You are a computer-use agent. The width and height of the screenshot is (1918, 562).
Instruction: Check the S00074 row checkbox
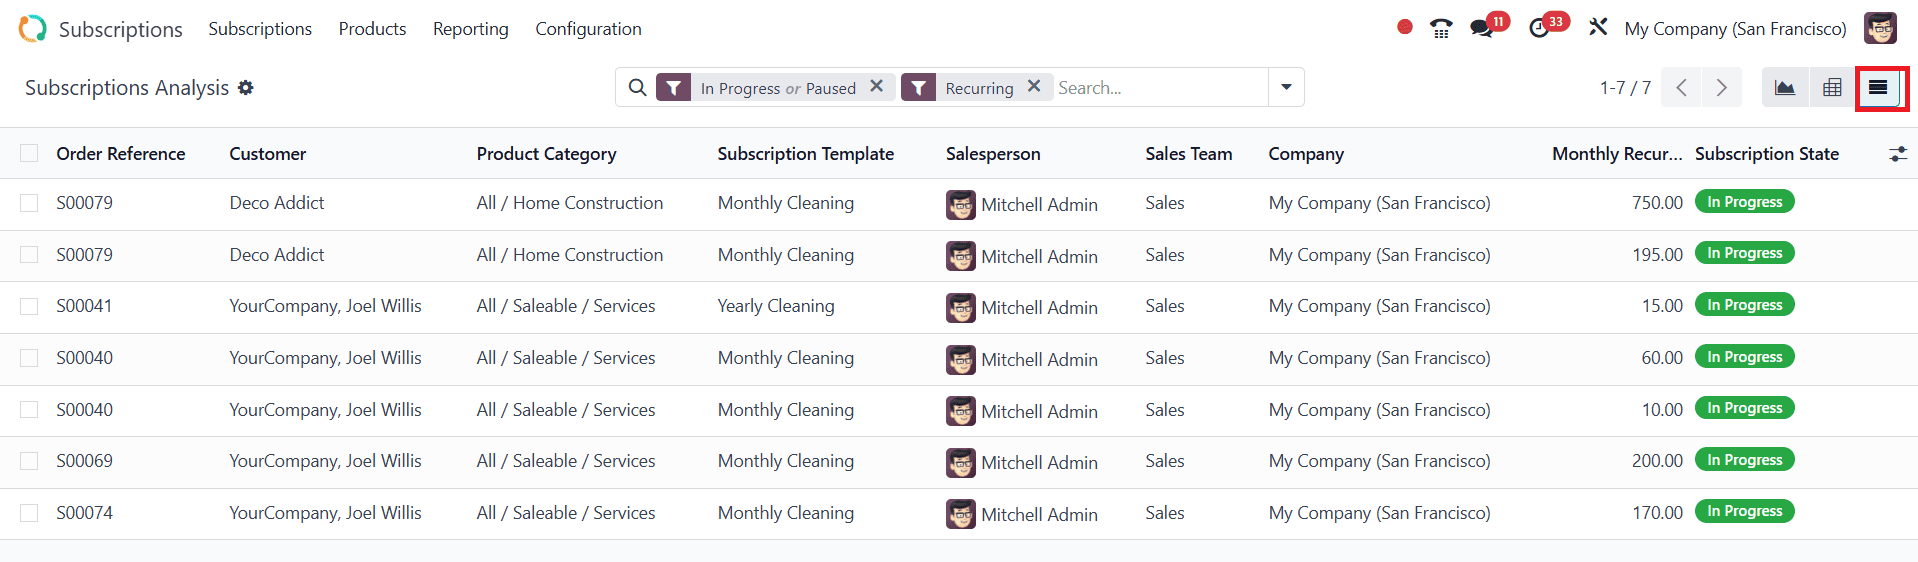pyautogui.click(x=29, y=513)
